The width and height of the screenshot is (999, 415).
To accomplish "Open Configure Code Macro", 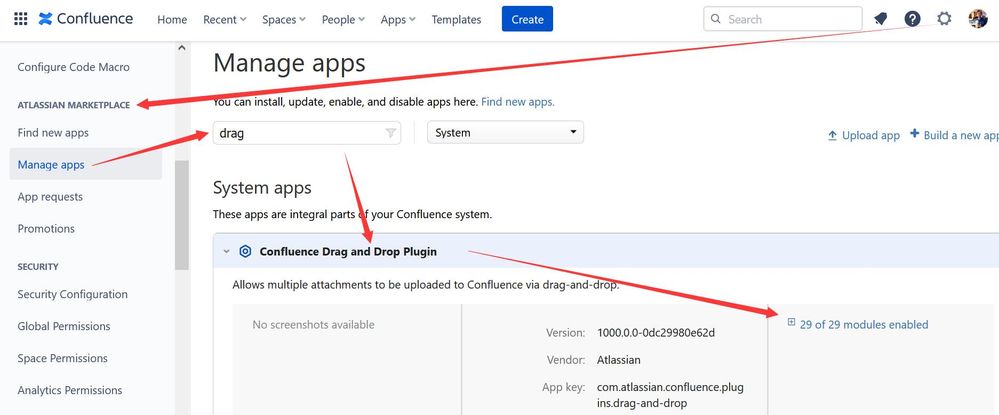I will 73,67.
